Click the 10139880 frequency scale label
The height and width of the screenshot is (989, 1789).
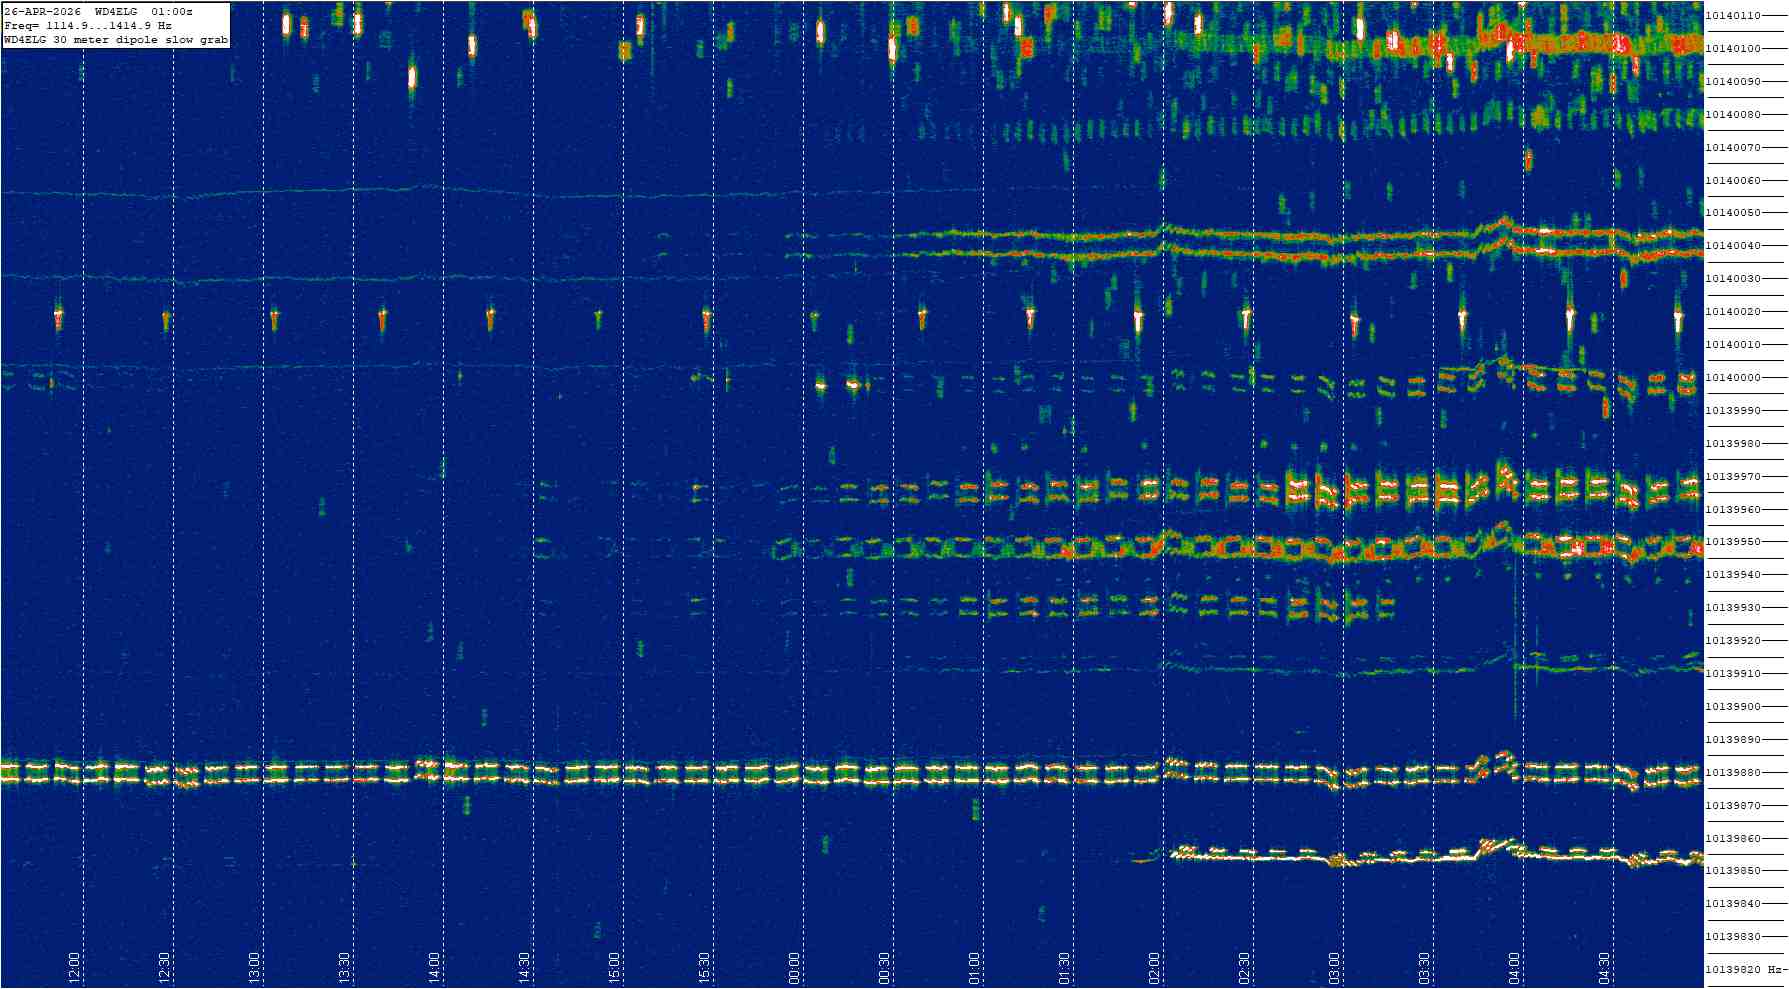(1733, 773)
